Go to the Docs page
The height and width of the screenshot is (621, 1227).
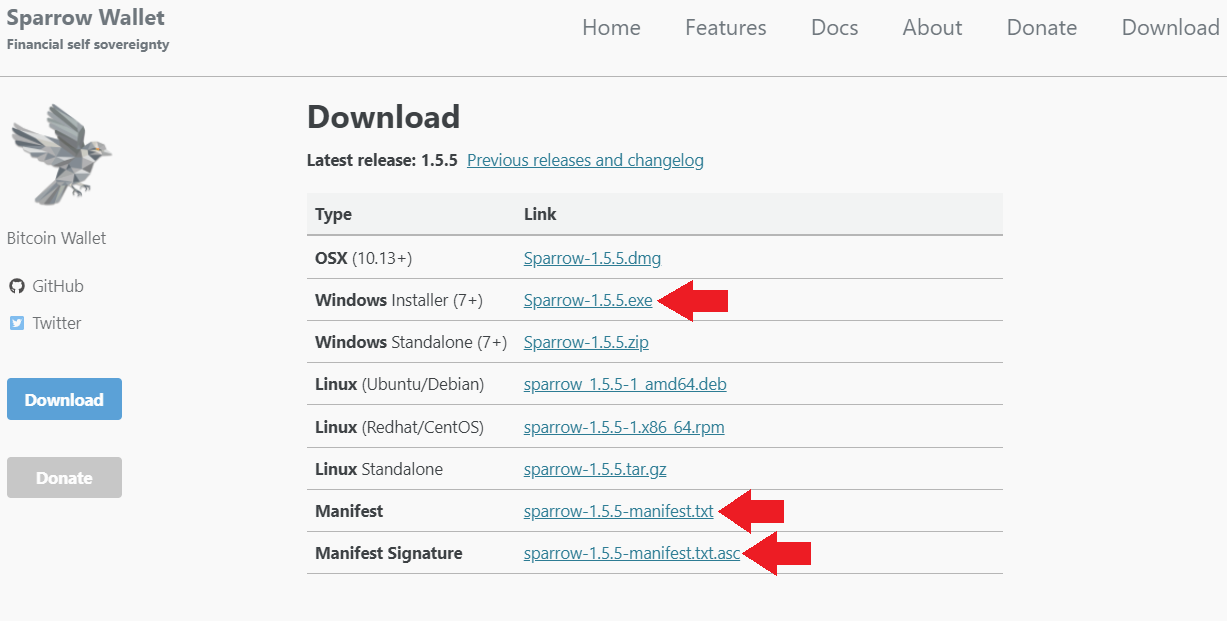[835, 28]
